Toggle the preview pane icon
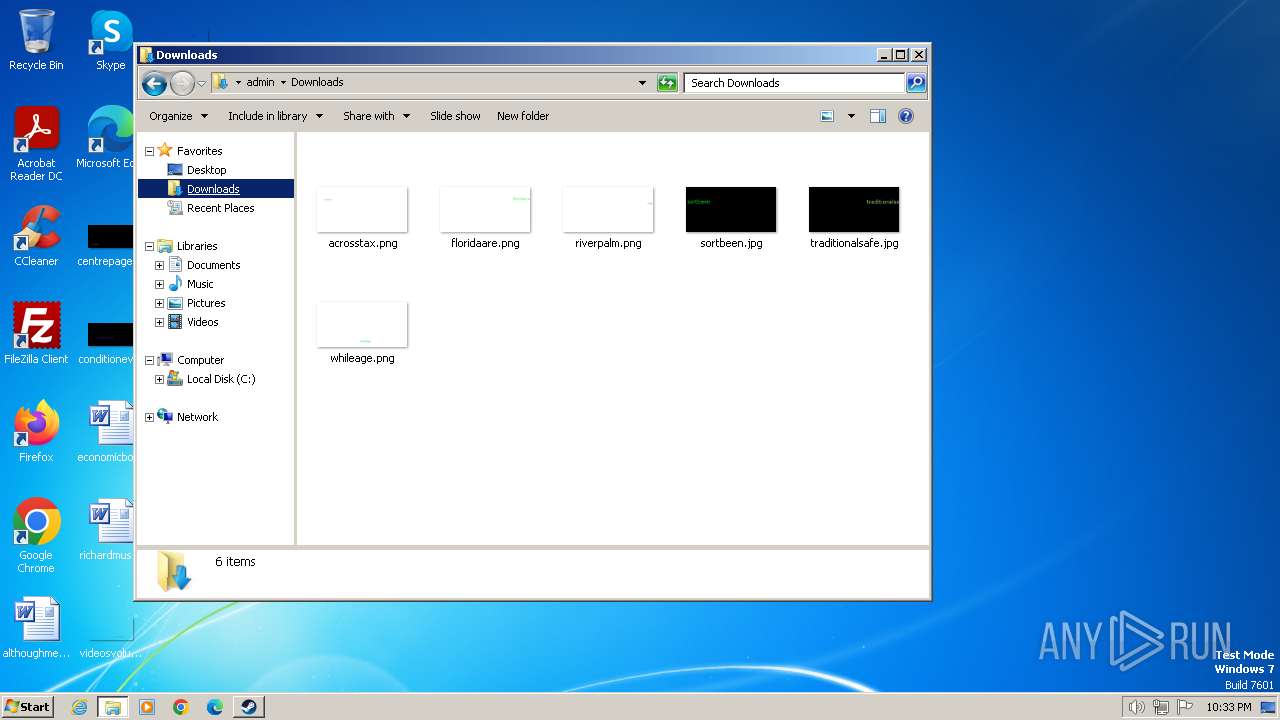Screen dimensions: 1280x720 [x=878, y=116]
